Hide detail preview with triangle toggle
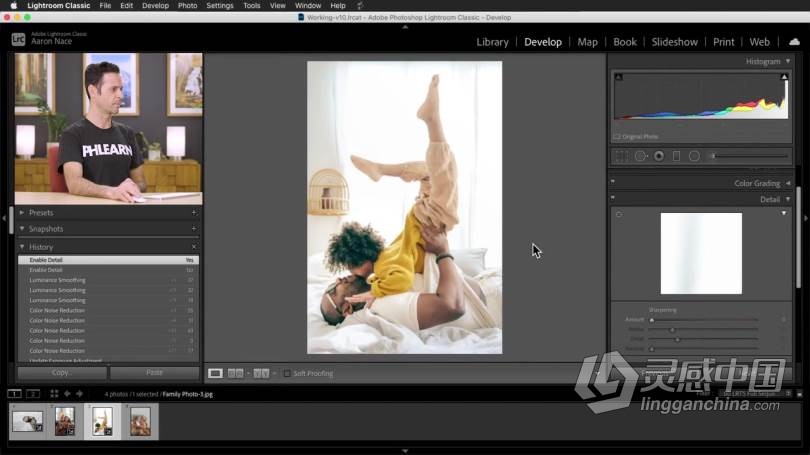 click(x=784, y=213)
